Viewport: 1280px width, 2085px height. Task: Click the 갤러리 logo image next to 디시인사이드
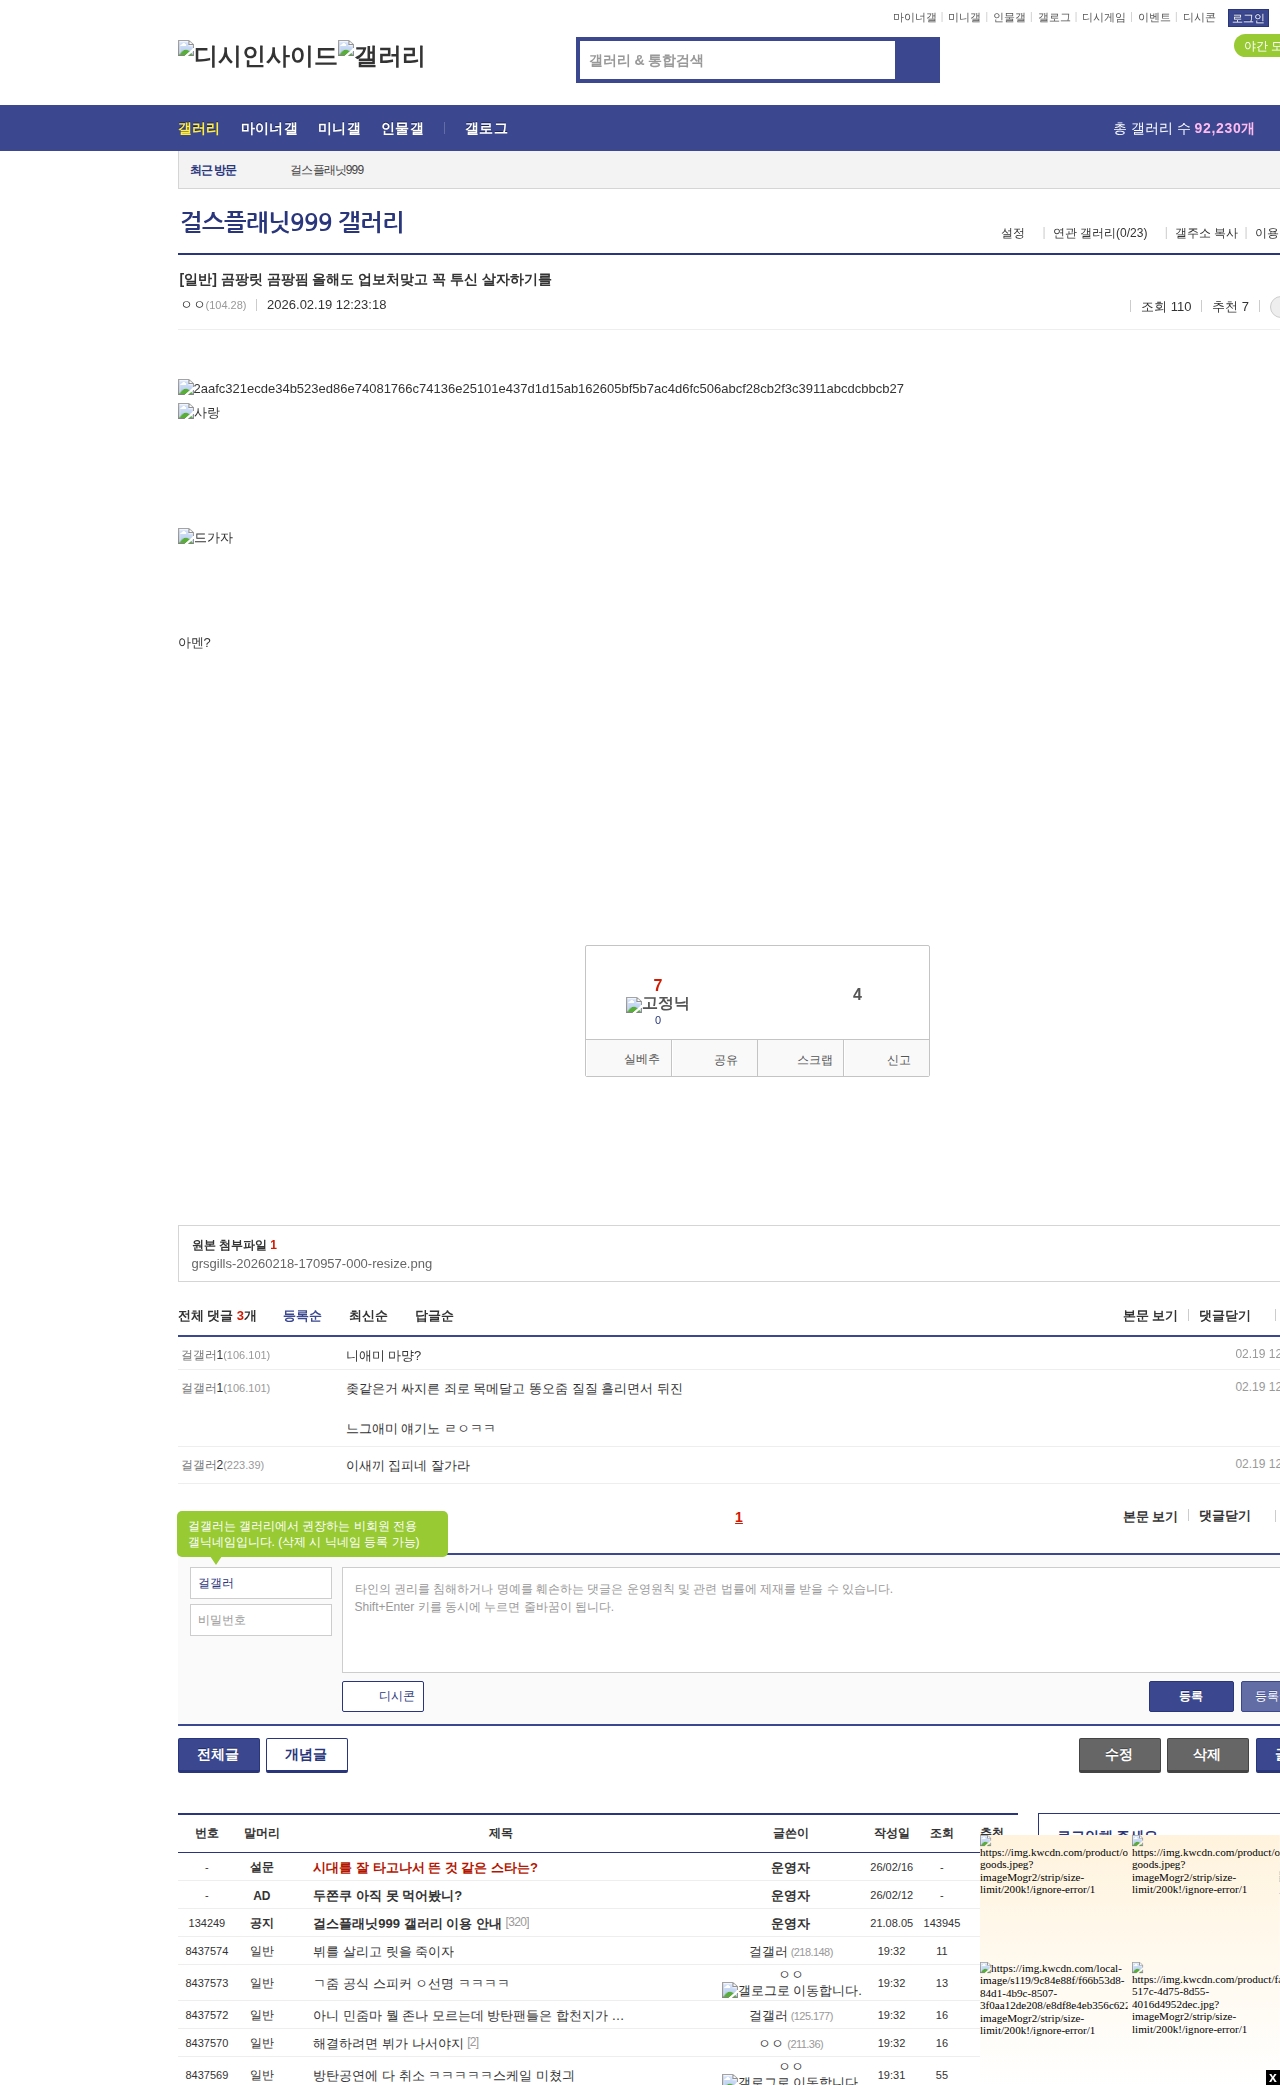click(382, 55)
